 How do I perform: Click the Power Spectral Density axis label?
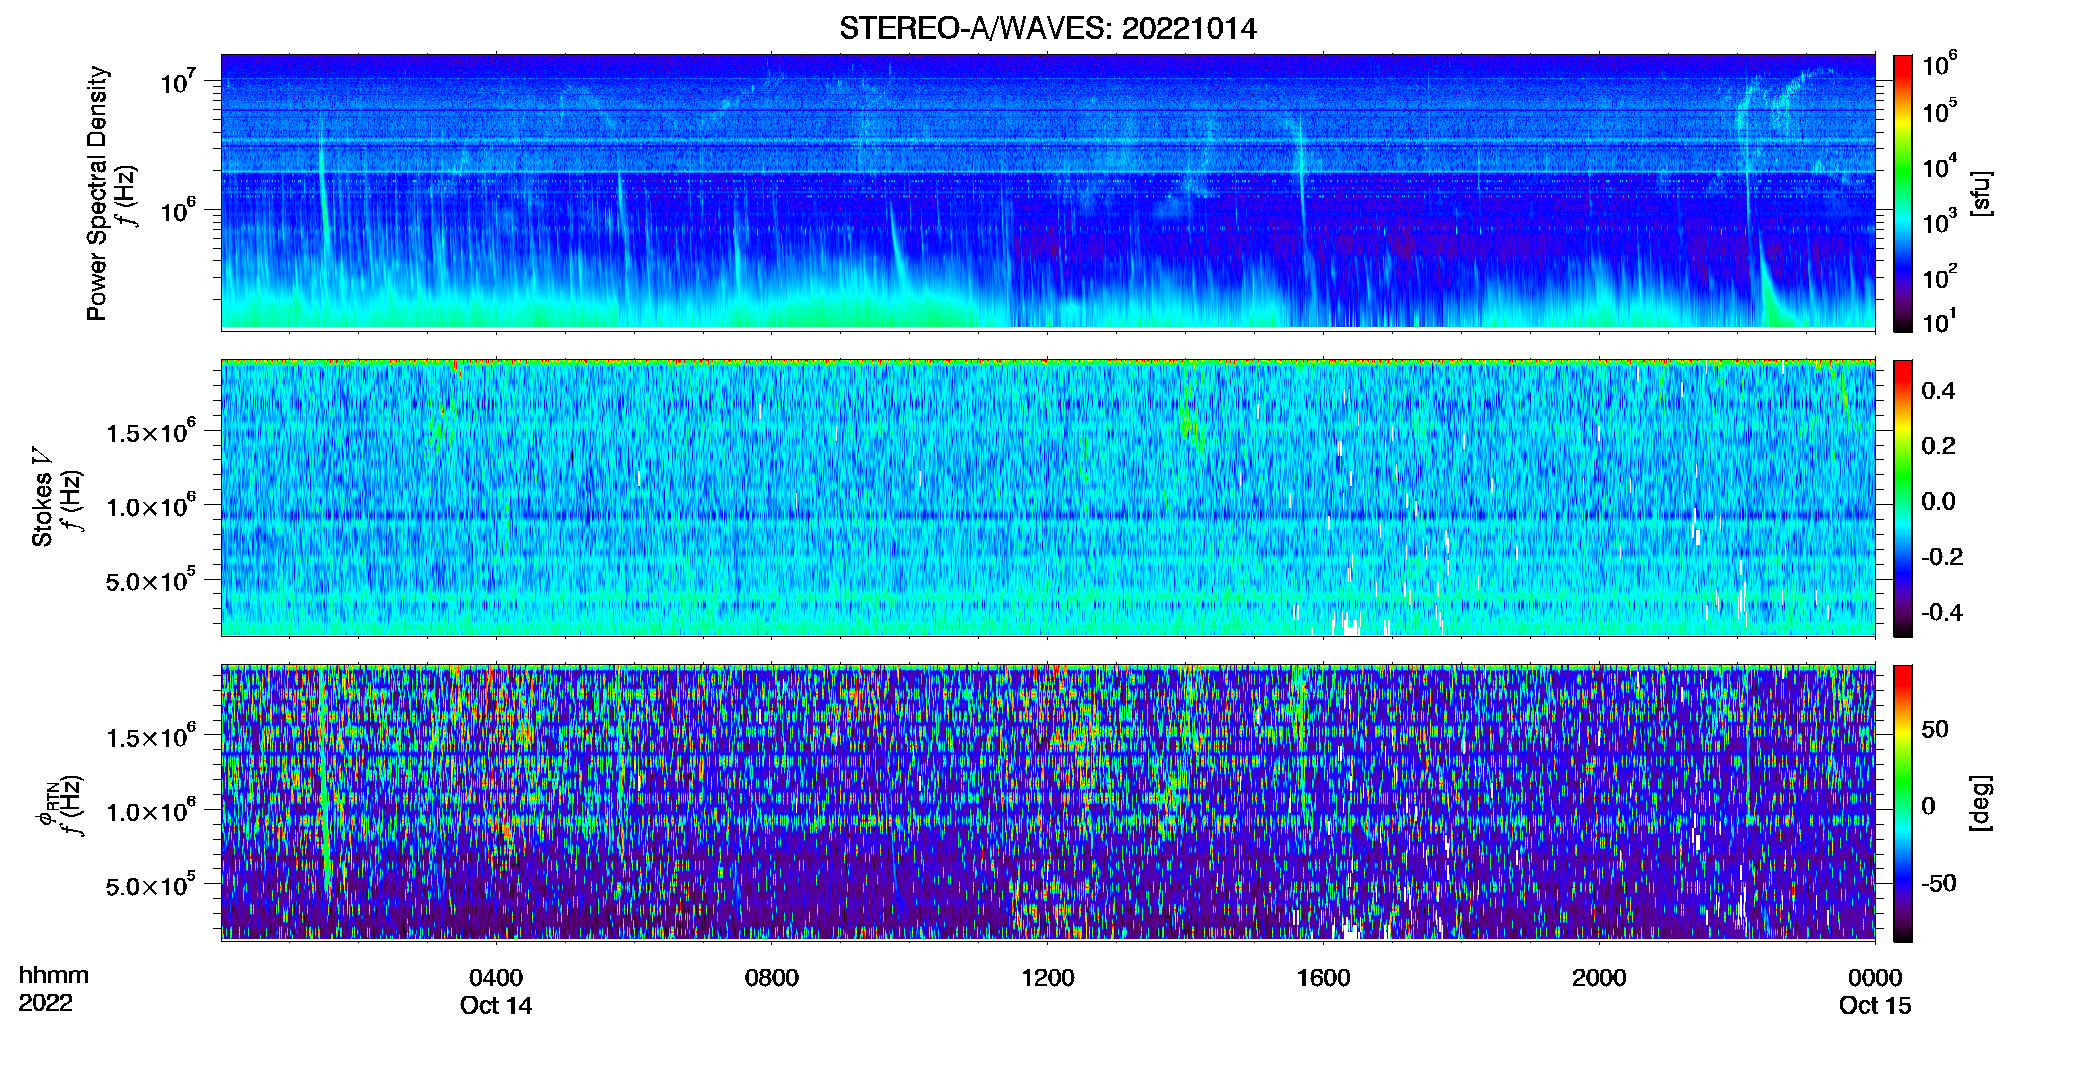pos(97,193)
